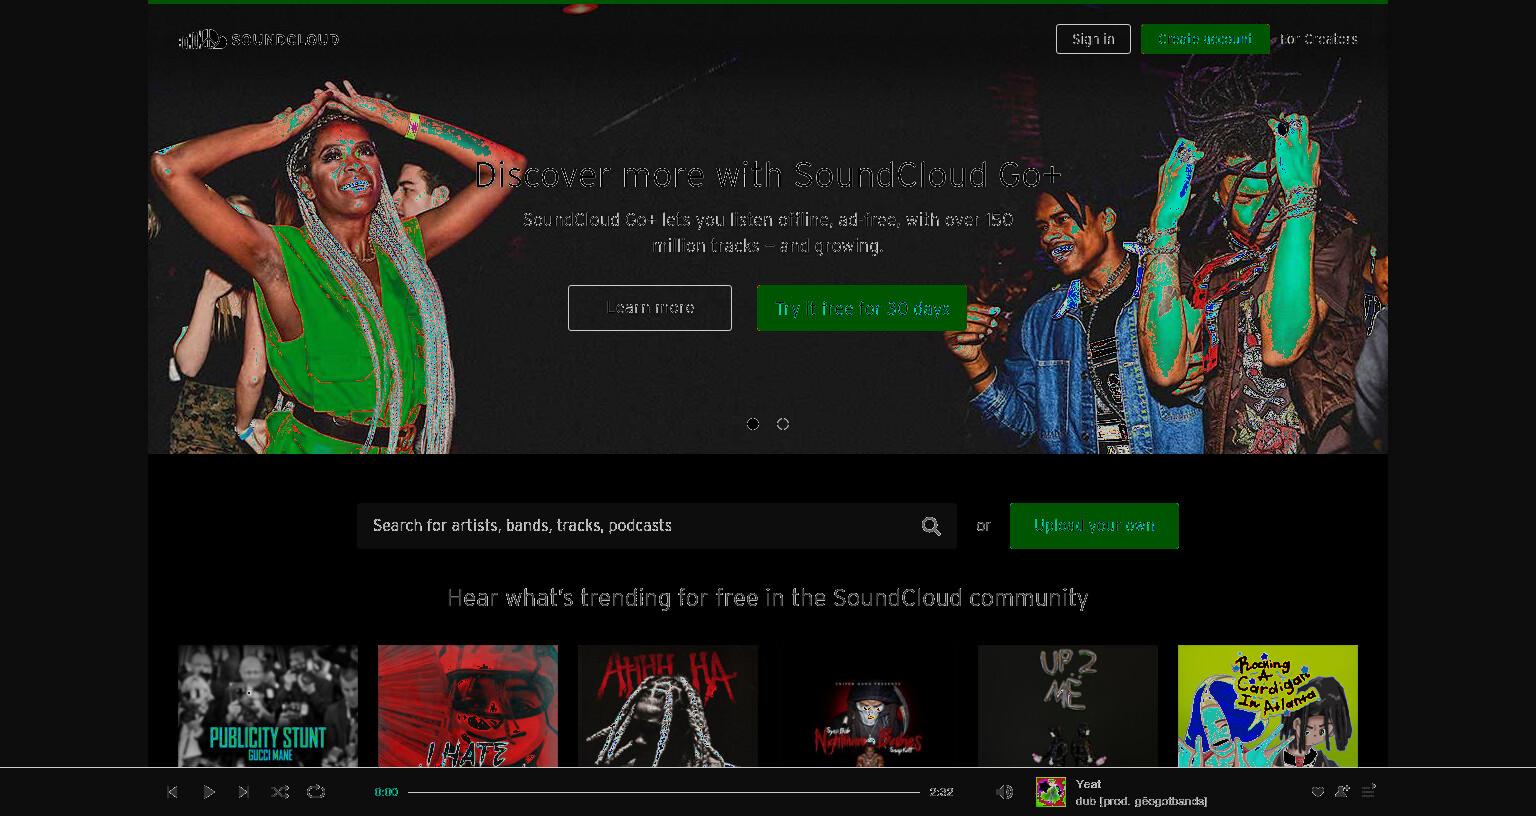Click the playback progress bar
The height and width of the screenshot is (816, 1536).
(664, 792)
